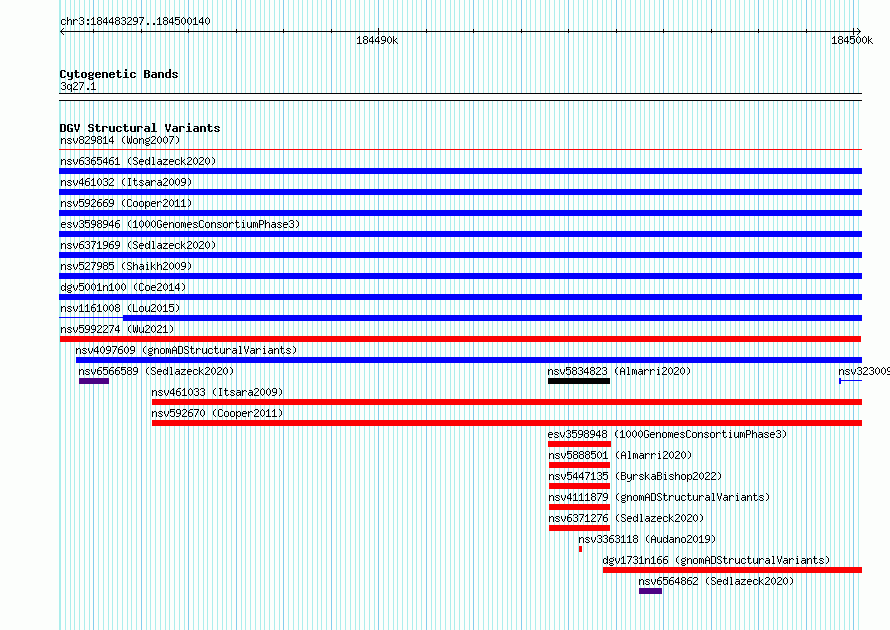Click the purple nsv6564862 feature bar
Viewport: 890px width, 630px height.
point(650,591)
